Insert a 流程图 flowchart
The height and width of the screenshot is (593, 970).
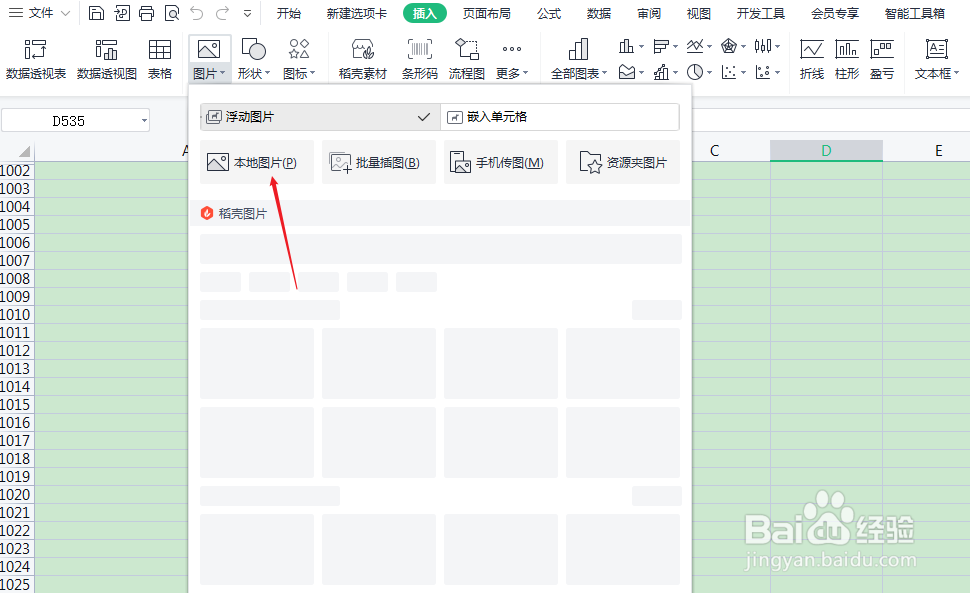pyautogui.click(x=466, y=59)
